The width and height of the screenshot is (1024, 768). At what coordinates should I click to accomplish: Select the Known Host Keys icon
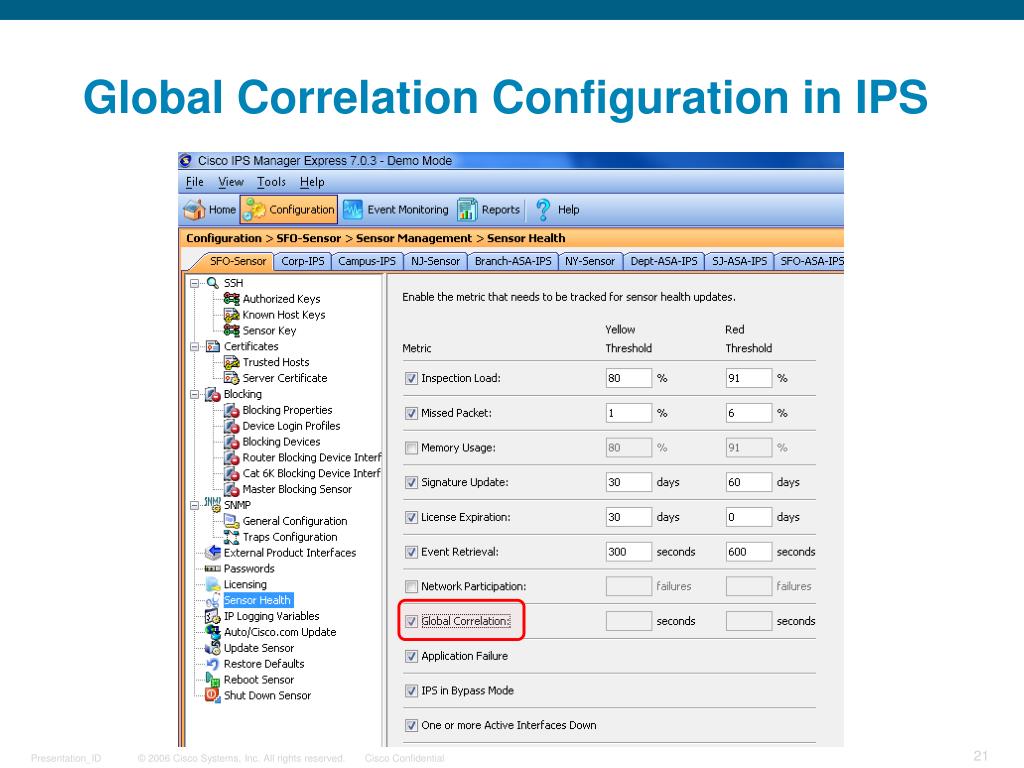tap(231, 315)
